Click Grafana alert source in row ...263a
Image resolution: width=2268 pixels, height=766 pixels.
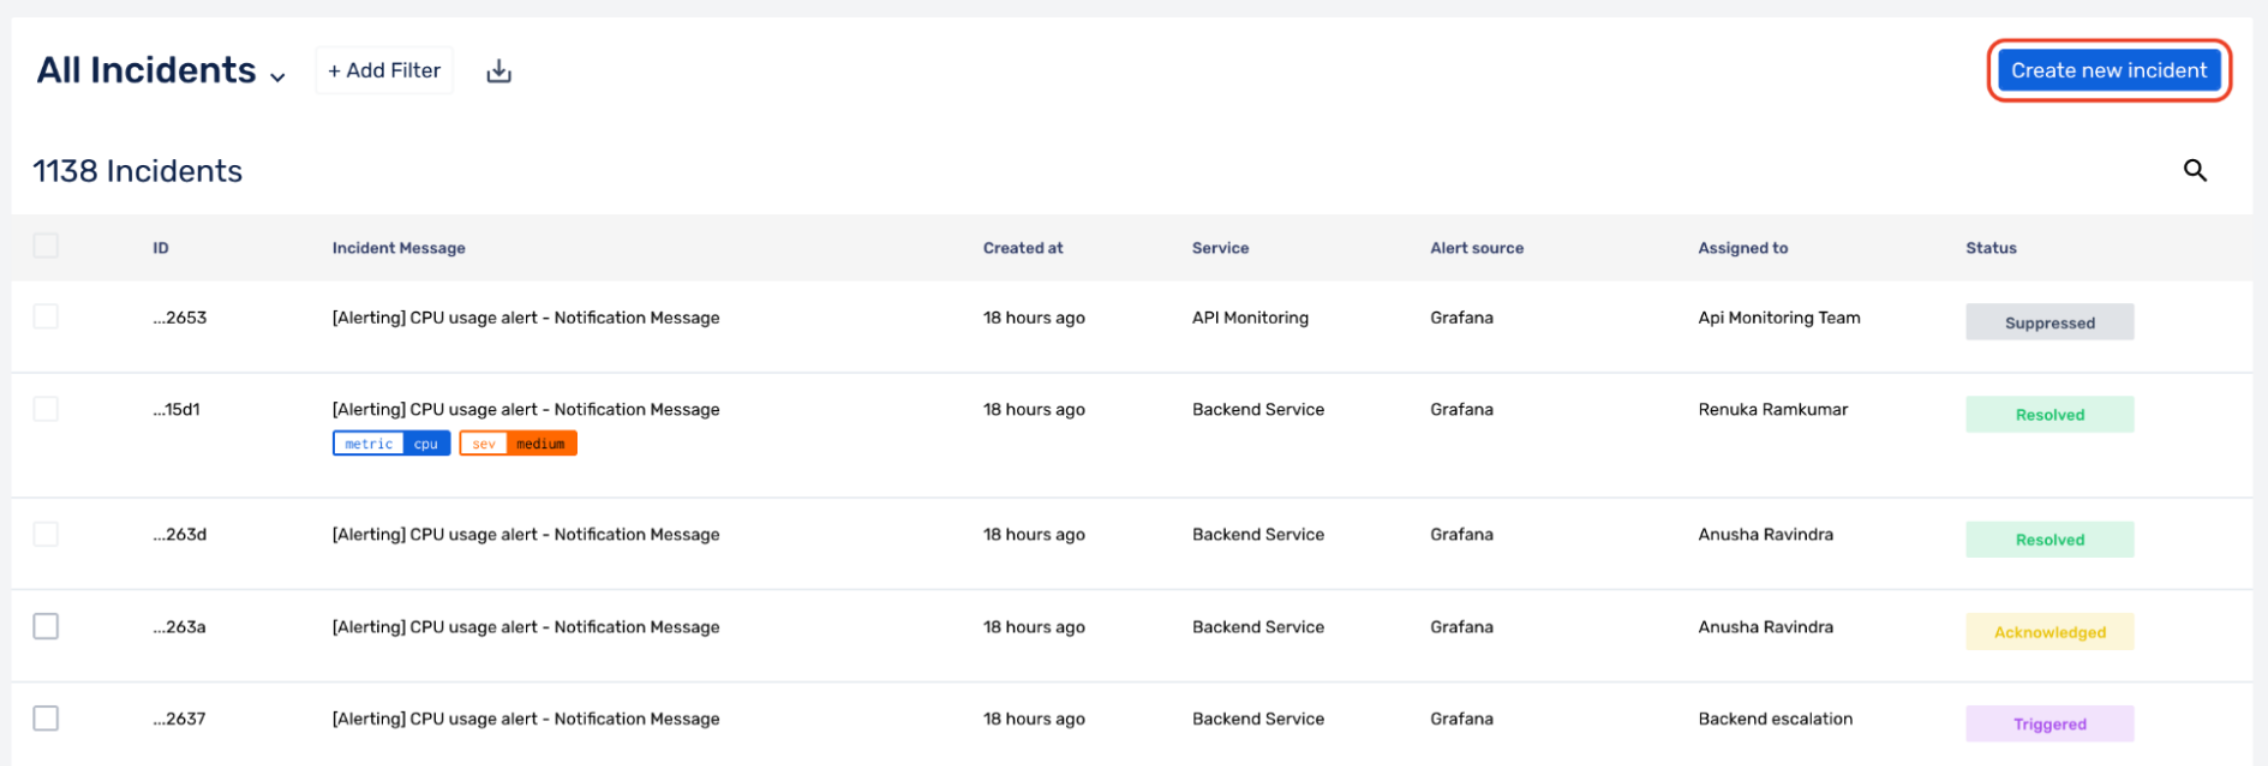pyautogui.click(x=1462, y=627)
